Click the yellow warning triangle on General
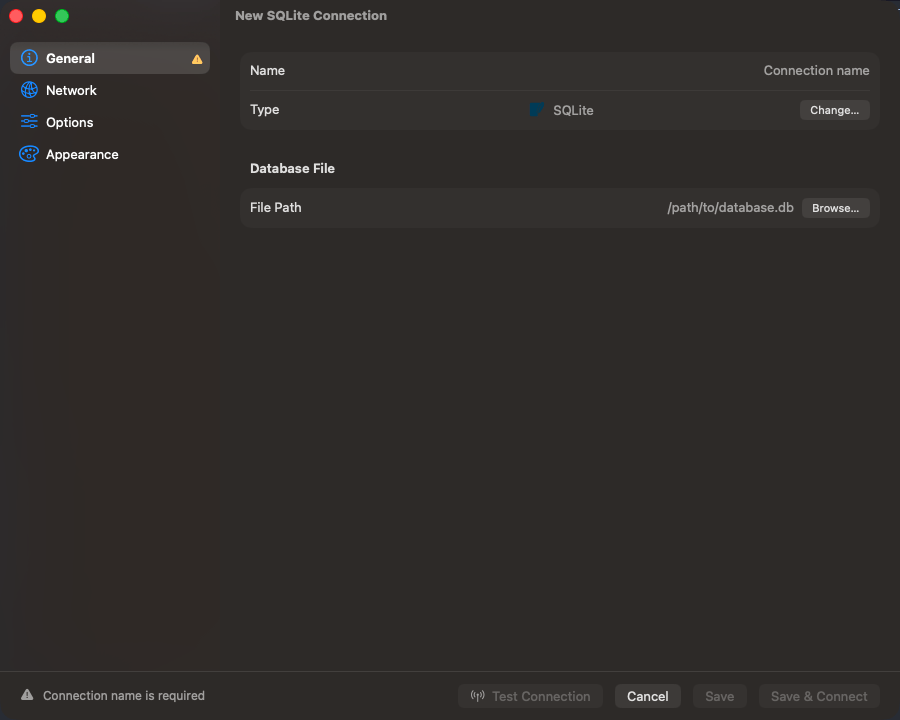The image size is (900, 720). pyautogui.click(x=197, y=59)
